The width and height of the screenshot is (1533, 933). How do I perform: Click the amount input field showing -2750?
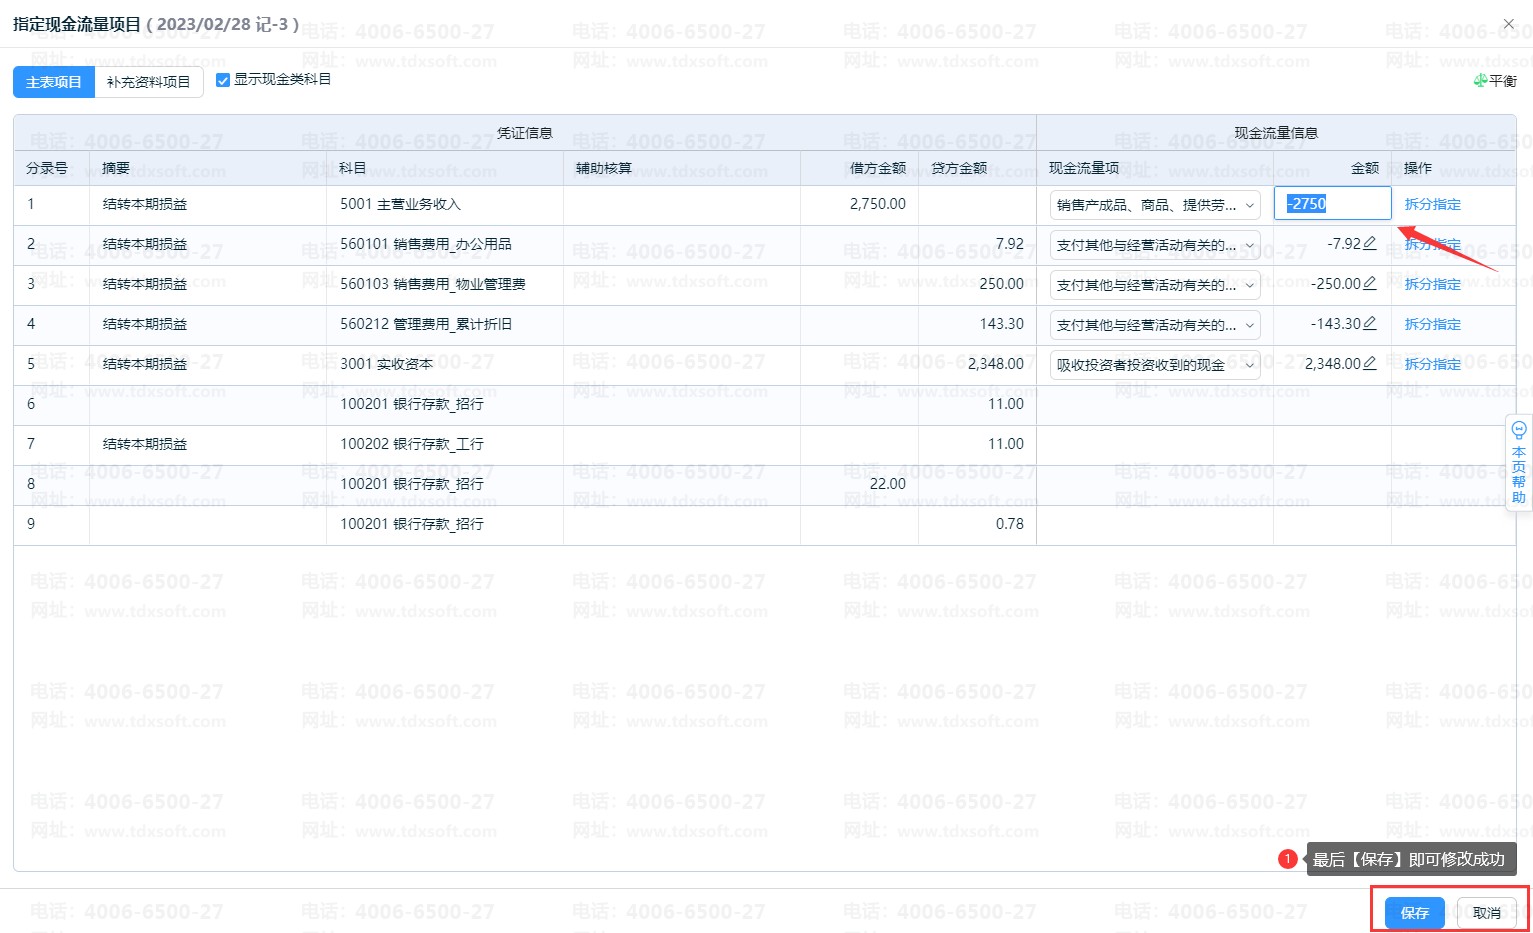[x=1332, y=204]
